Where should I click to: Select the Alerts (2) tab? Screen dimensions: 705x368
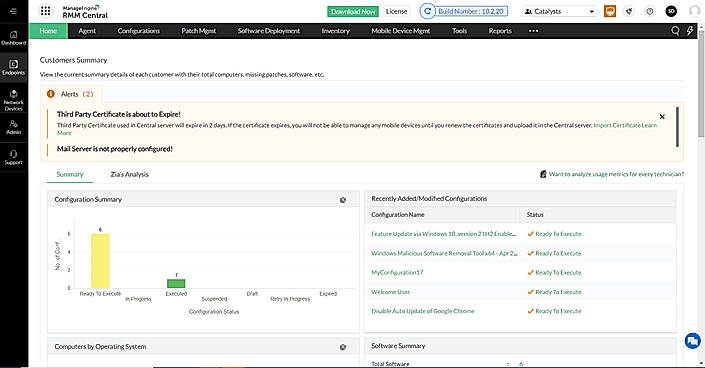71,94
